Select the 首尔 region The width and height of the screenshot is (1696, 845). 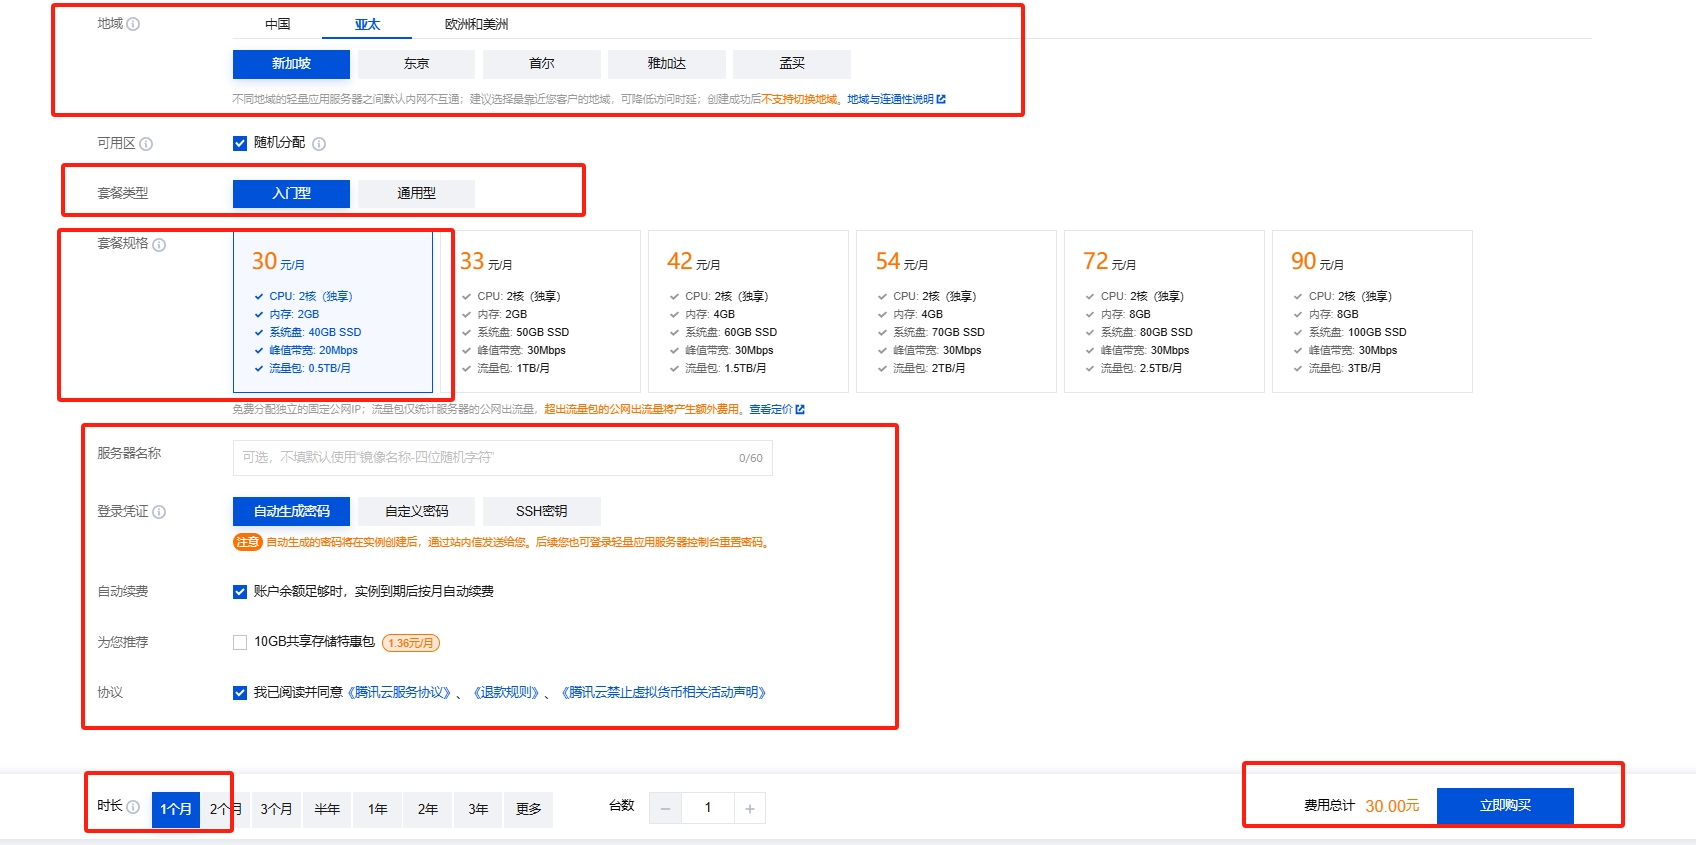coord(541,64)
